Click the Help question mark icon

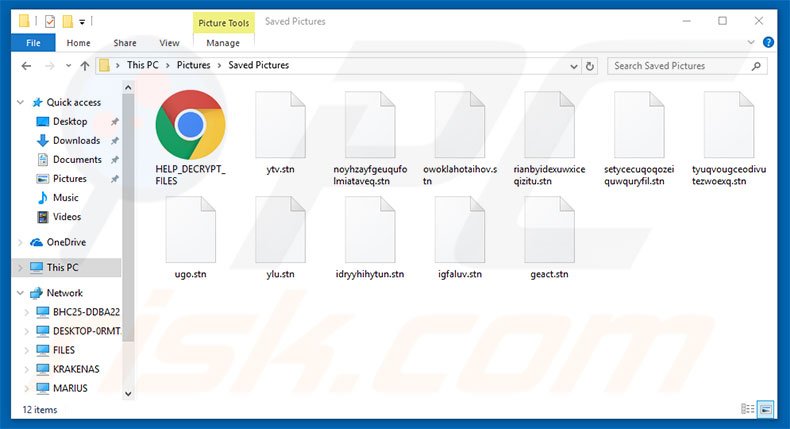click(x=768, y=43)
